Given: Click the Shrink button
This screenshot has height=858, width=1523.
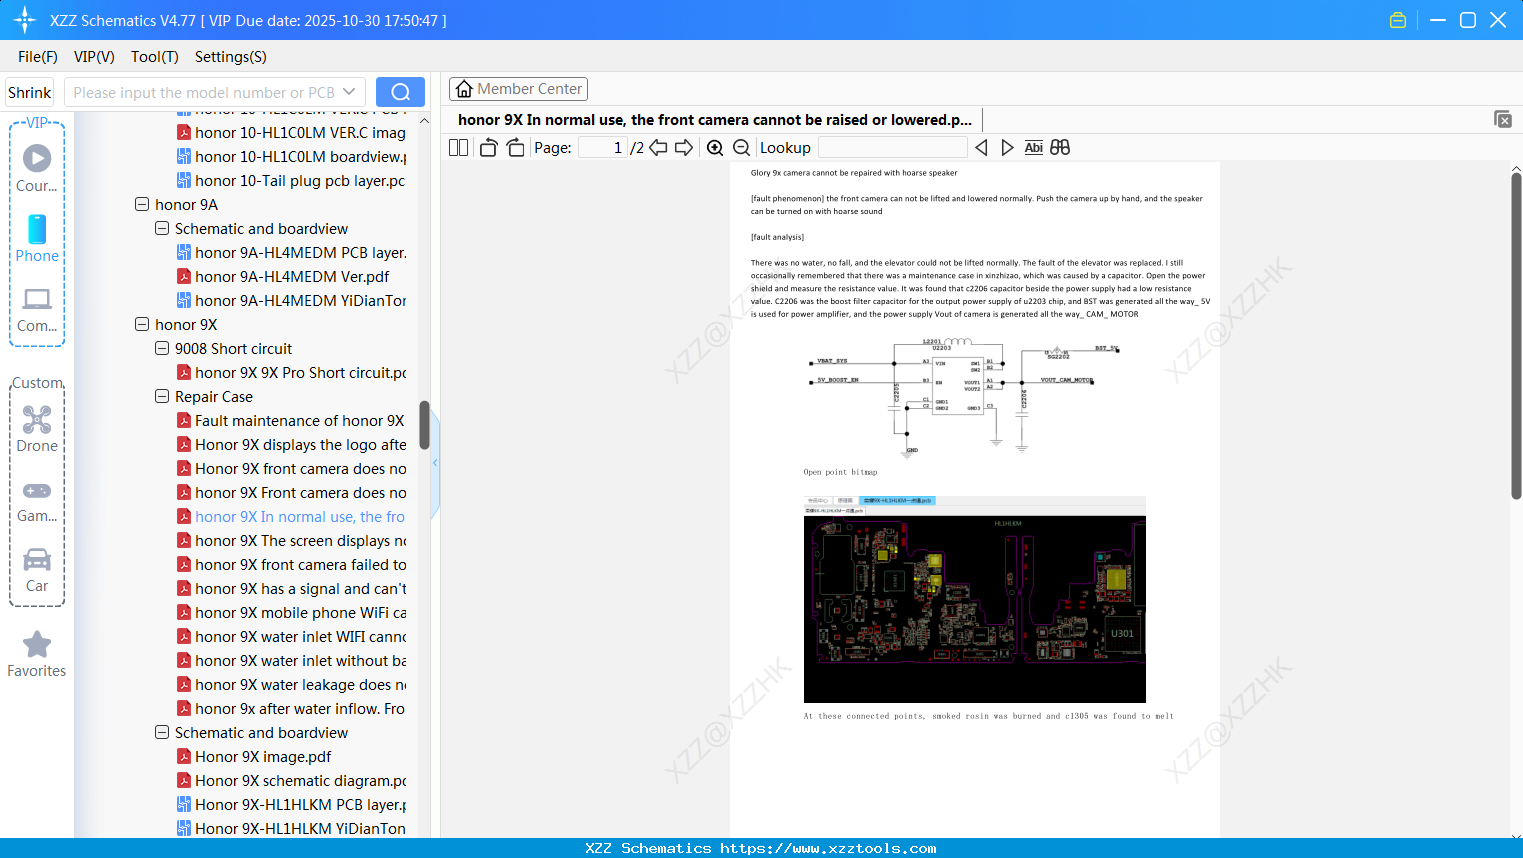Looking at the screenshot, I should click(30, 92).
